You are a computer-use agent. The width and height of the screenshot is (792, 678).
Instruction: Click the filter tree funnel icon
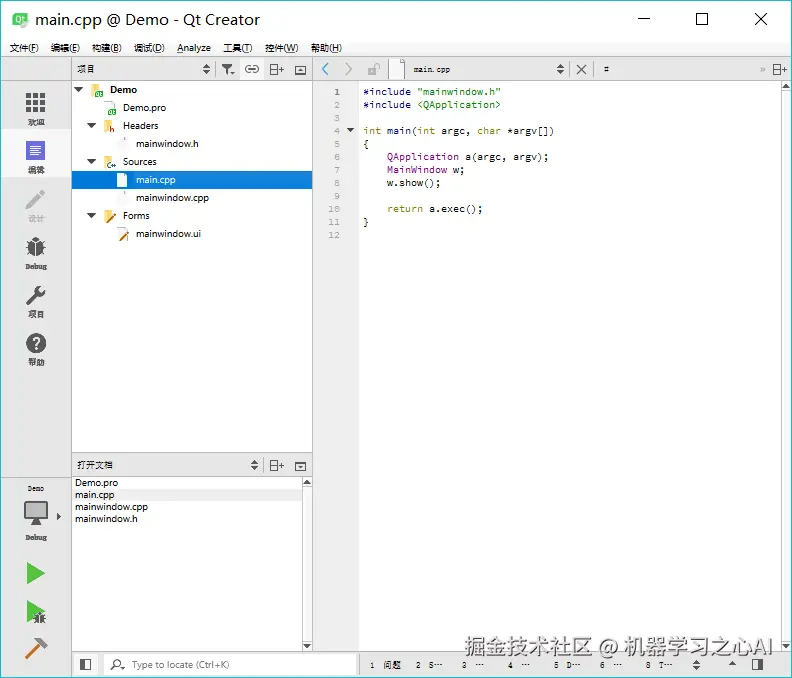point(228,69)
